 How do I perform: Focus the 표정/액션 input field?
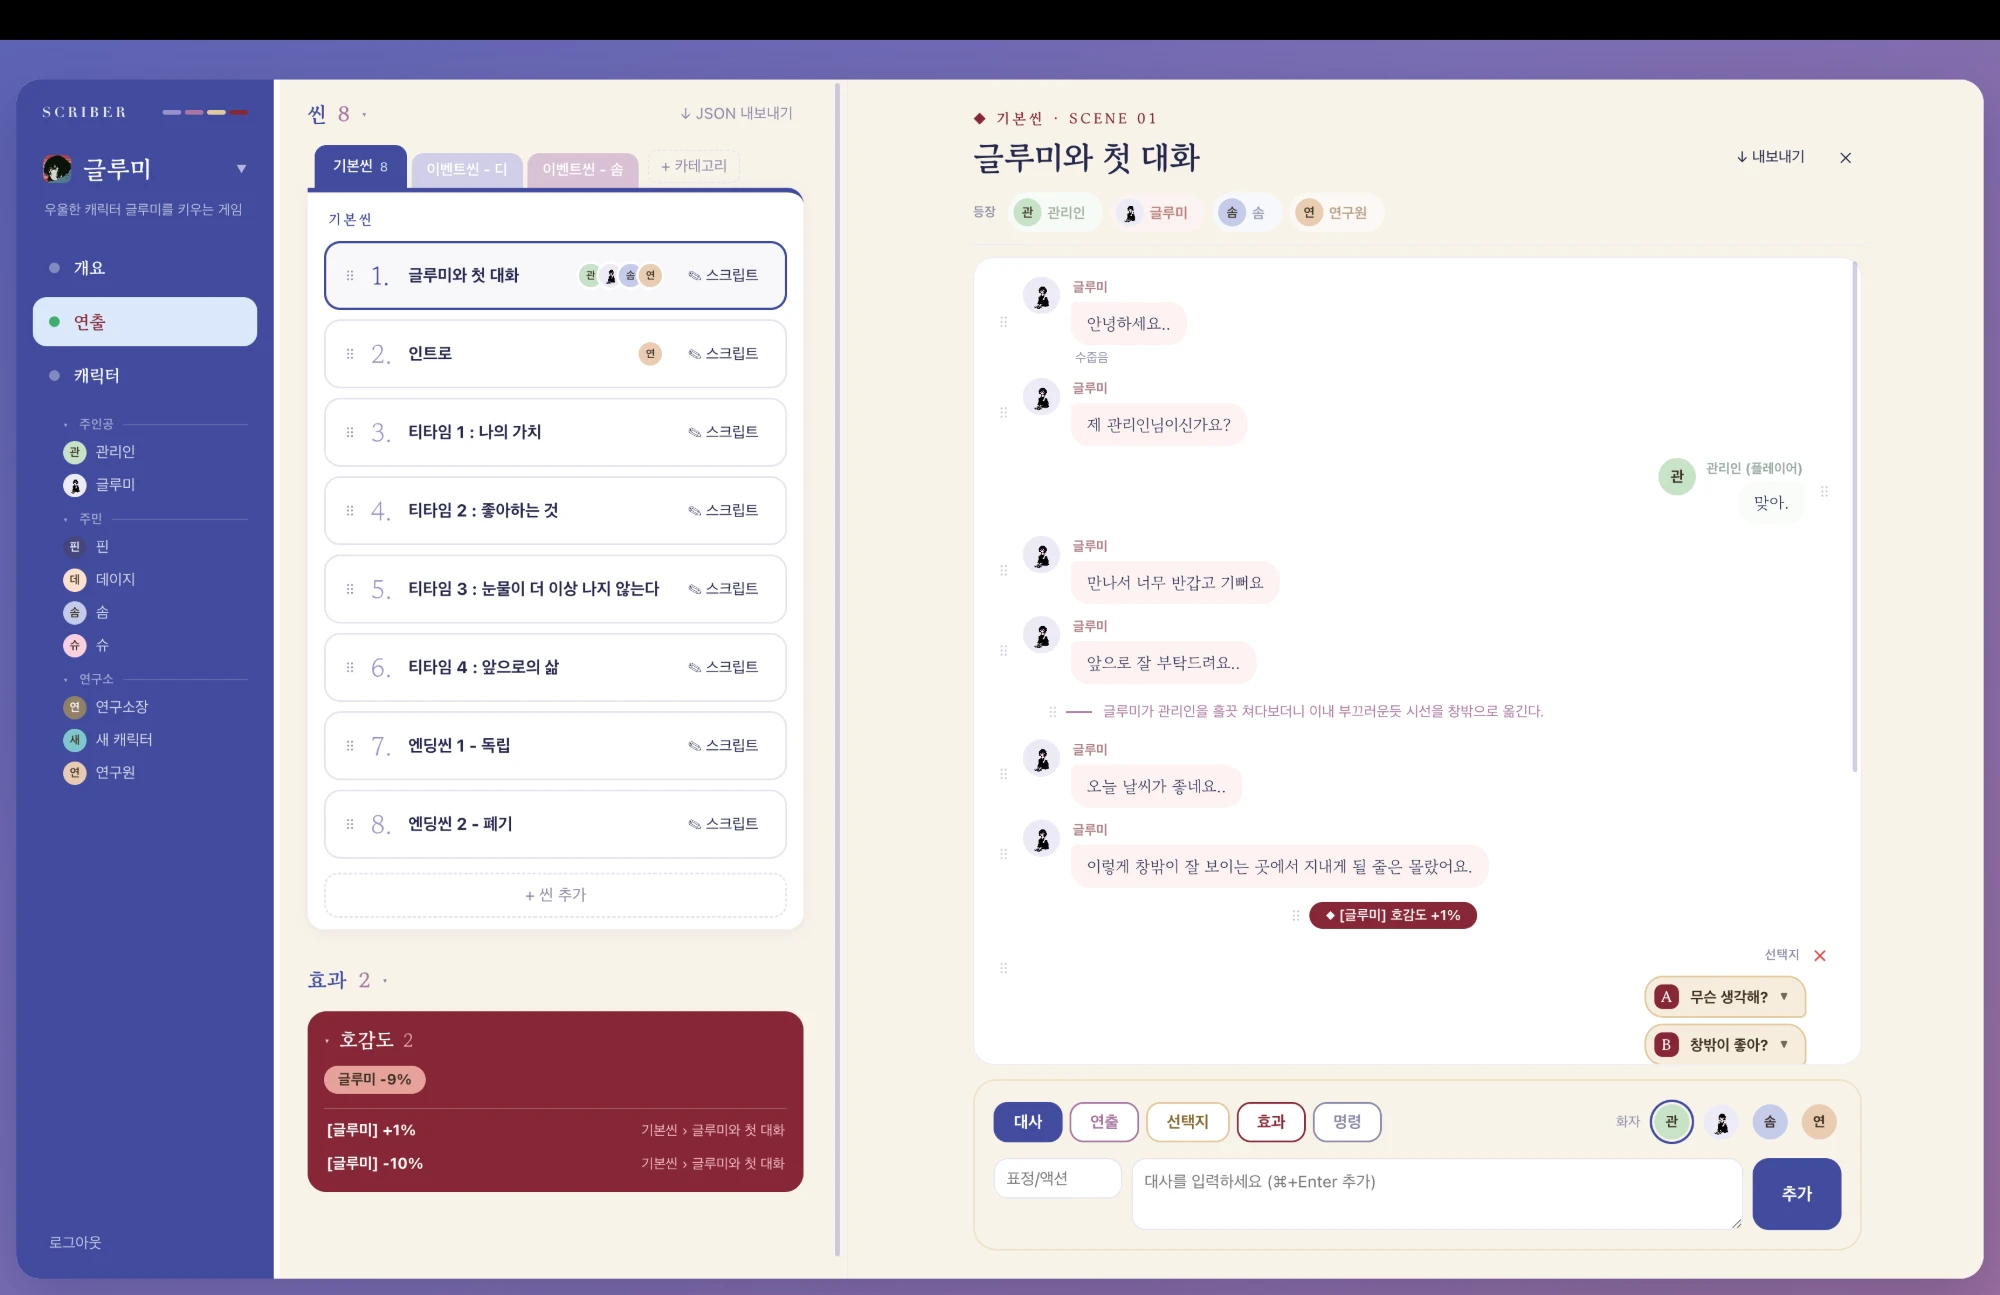[x=1058, y=1179]
